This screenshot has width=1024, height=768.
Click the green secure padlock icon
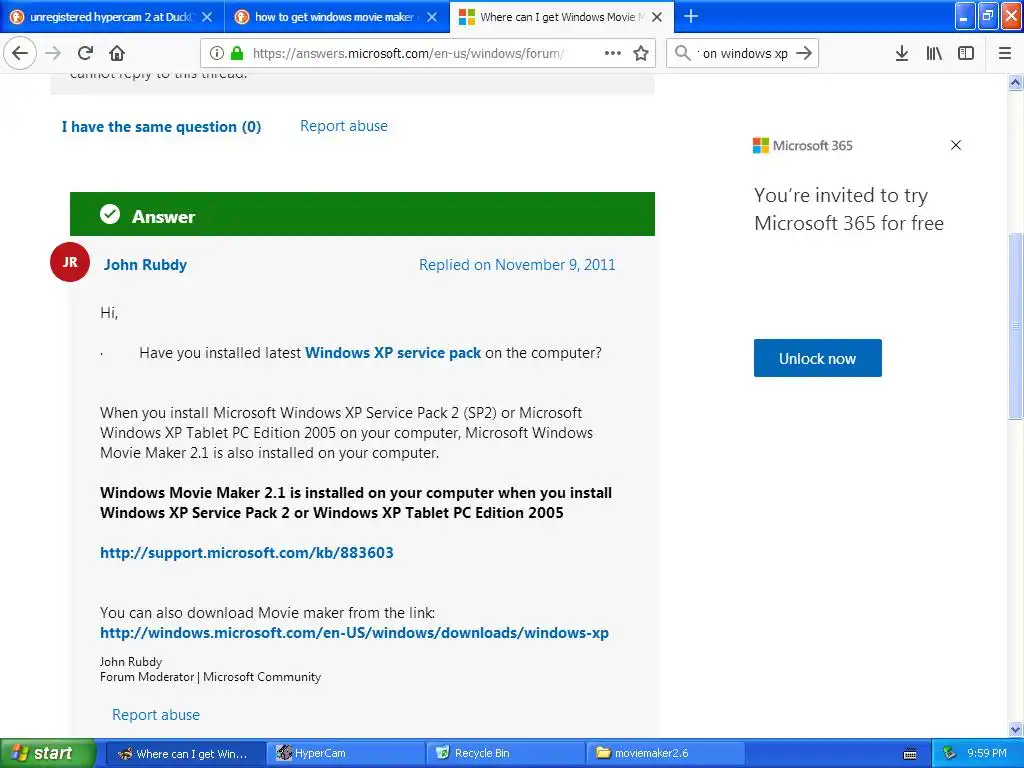pyautogui.click(x=237, y=54)
